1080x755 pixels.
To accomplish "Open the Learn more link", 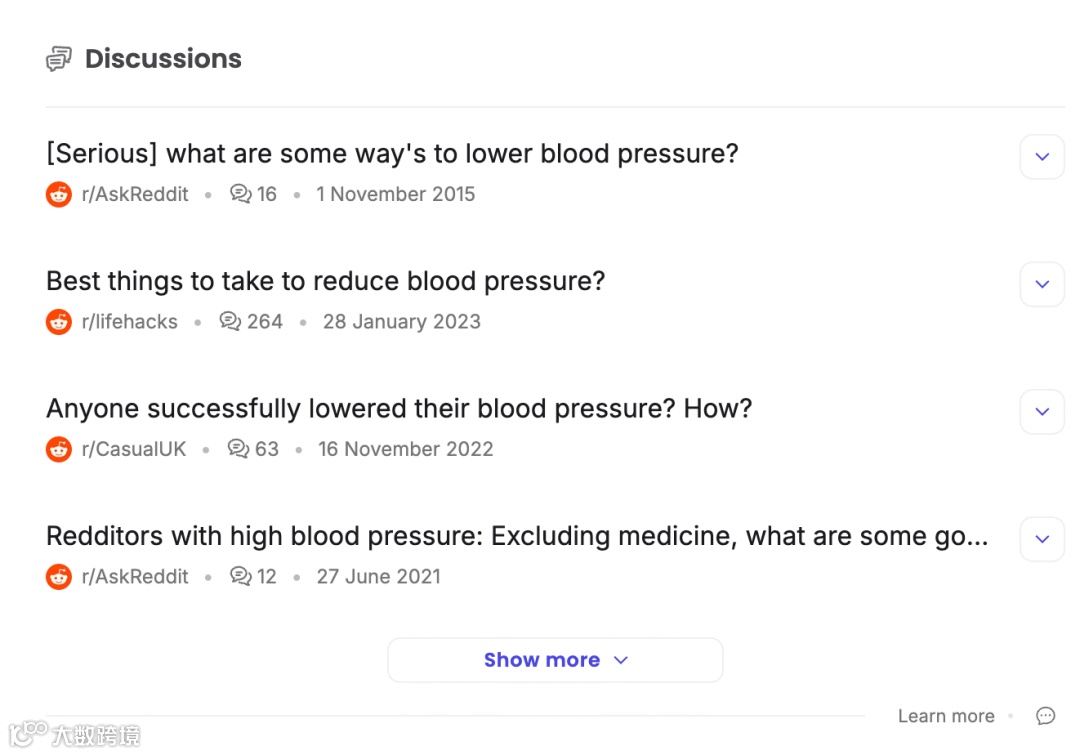I will tap(945, 716).
